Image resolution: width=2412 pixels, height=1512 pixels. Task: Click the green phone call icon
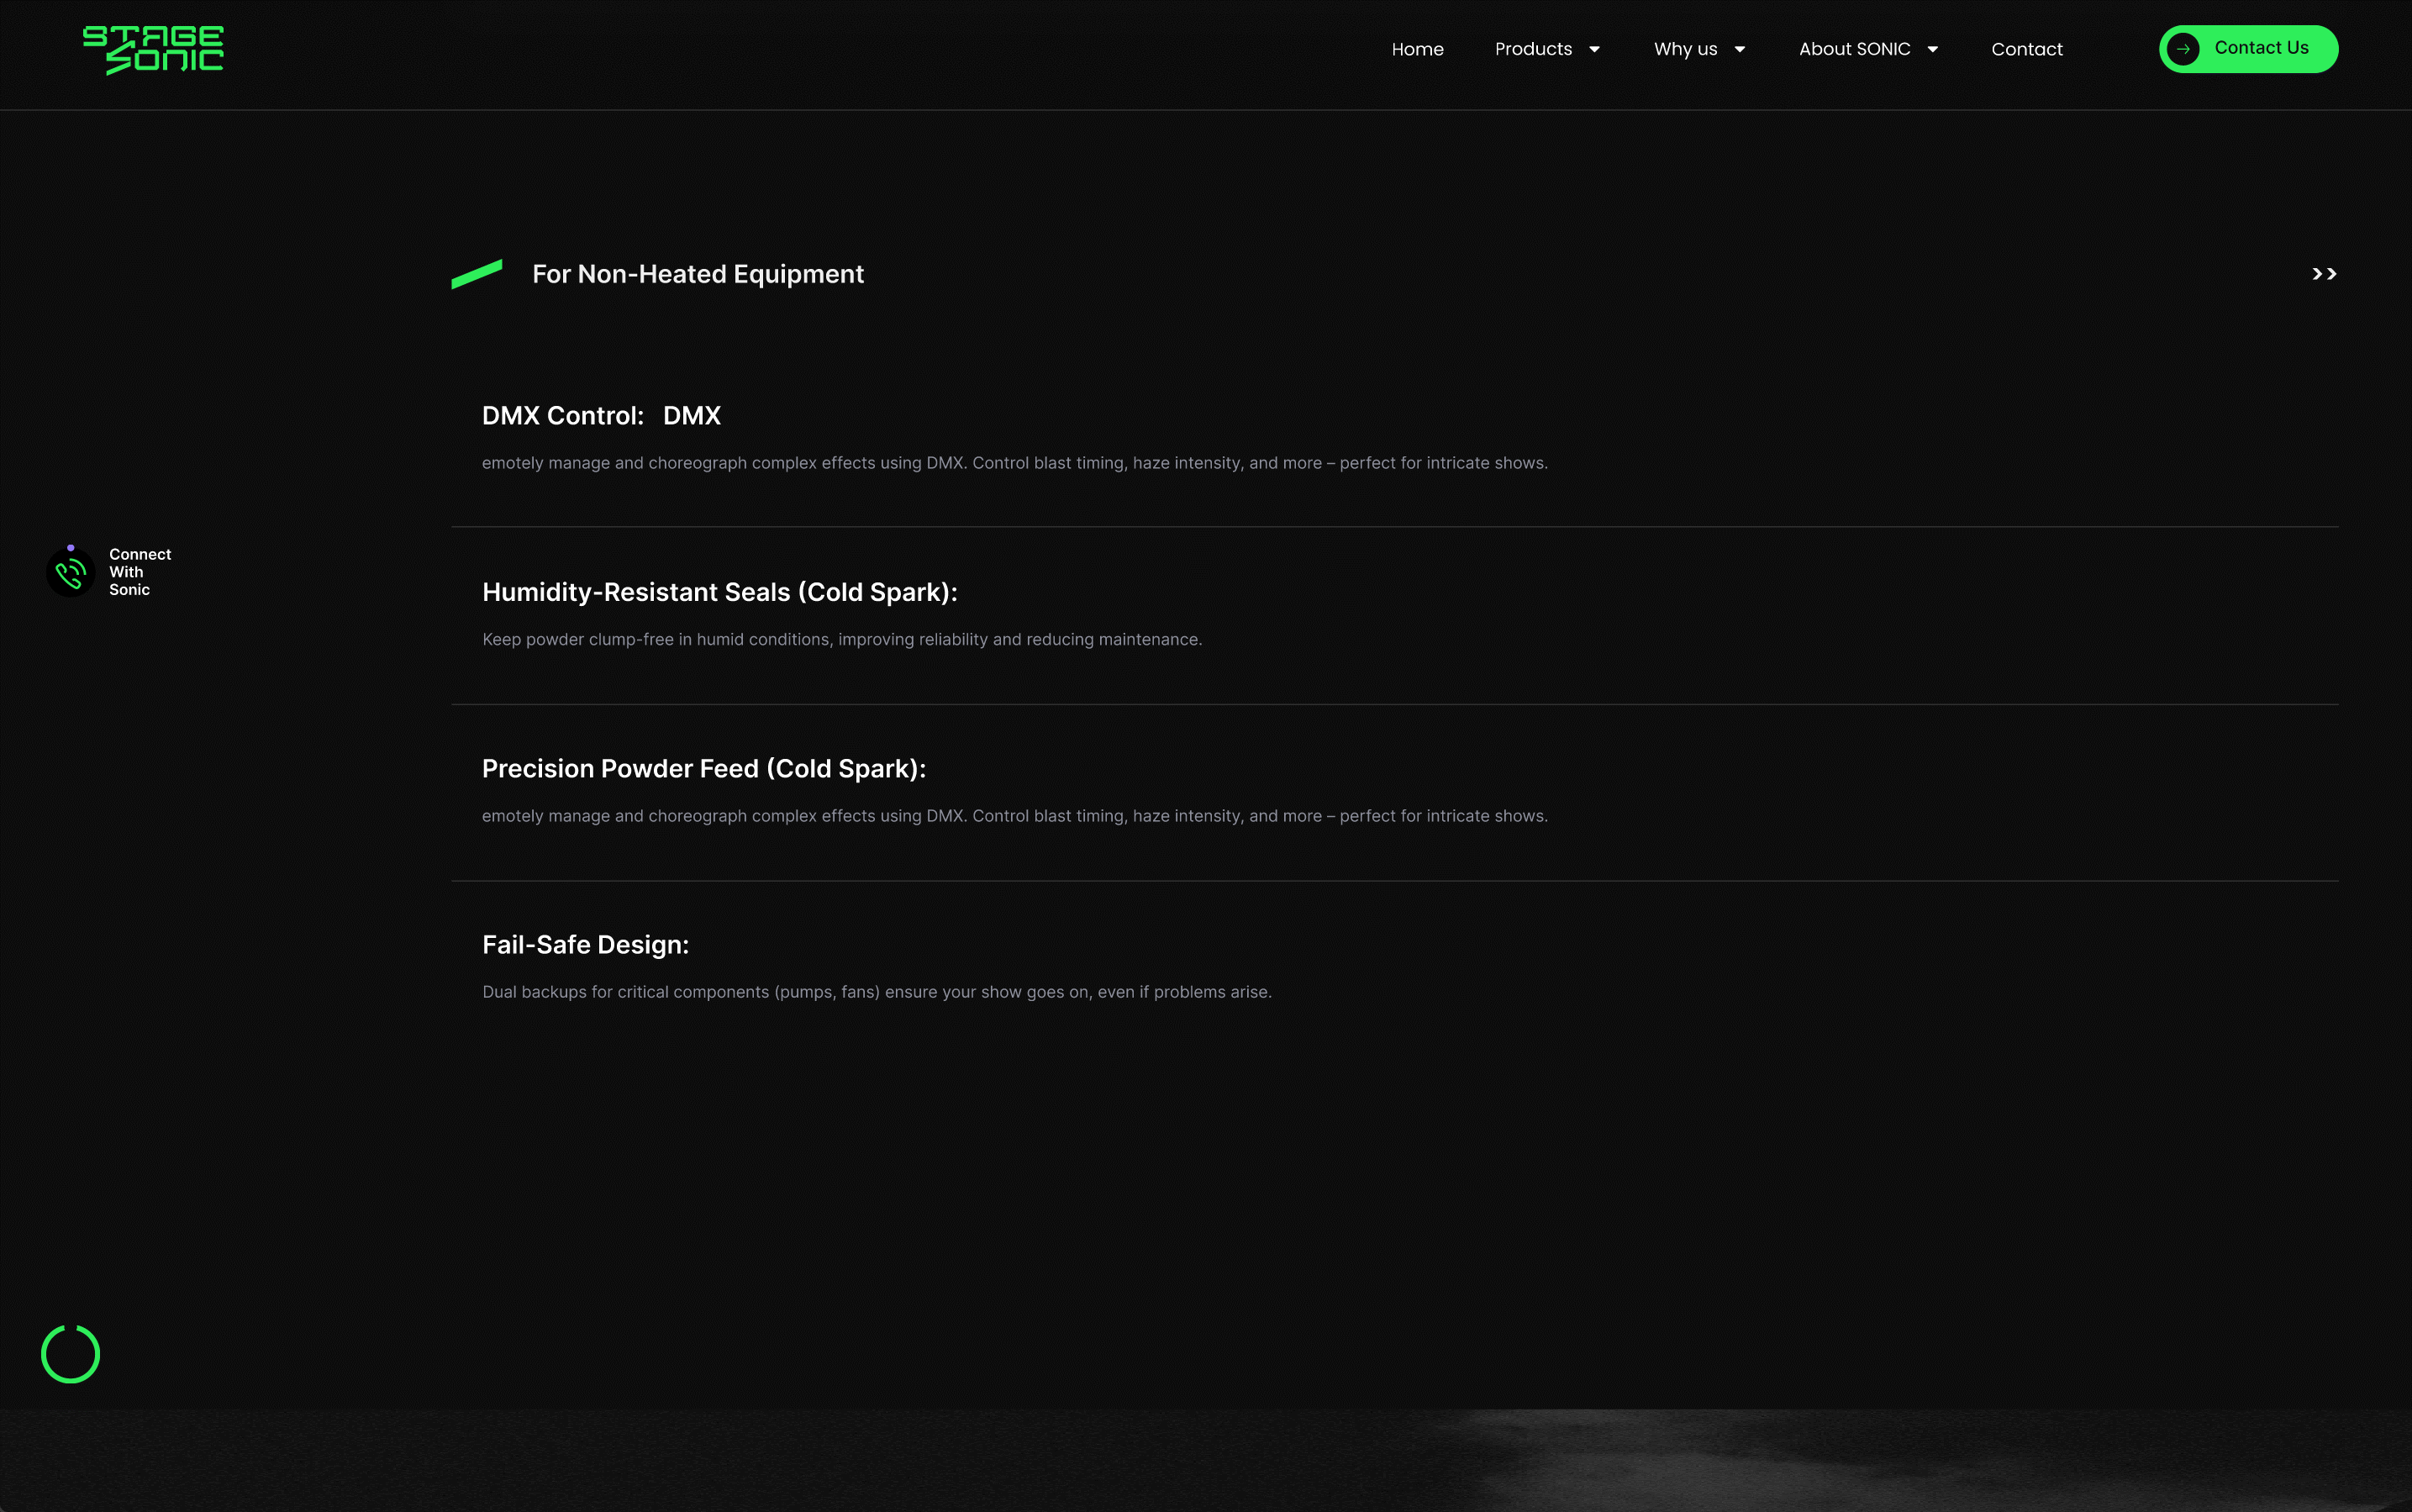click(x=70, y=573)
